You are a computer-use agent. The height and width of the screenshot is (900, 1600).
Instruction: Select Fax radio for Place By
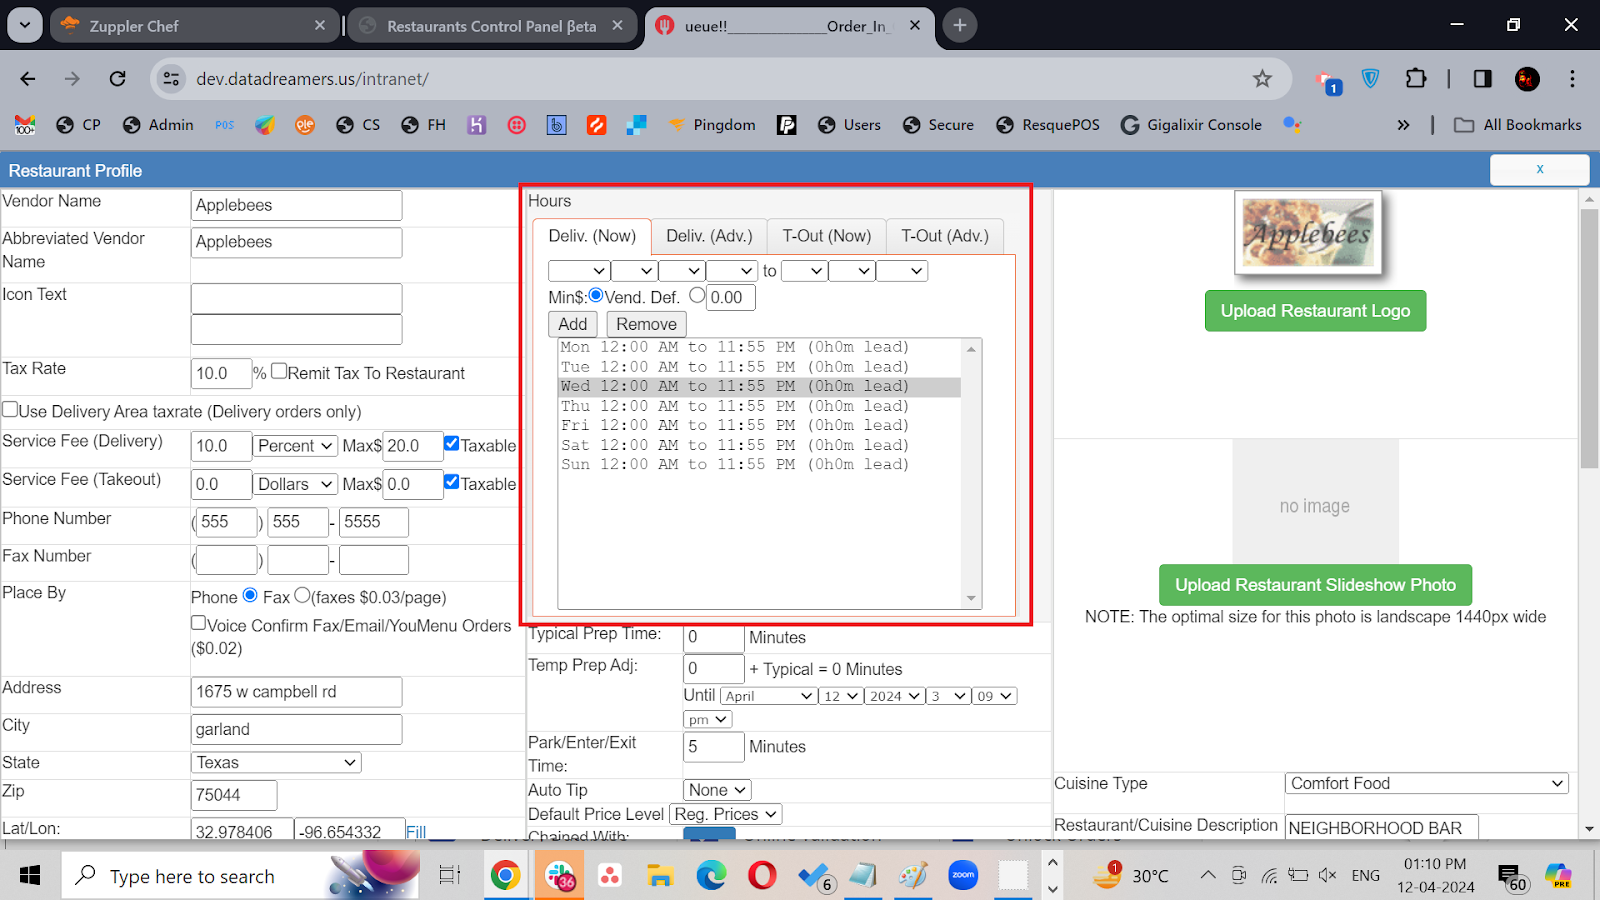coord(302,595)
